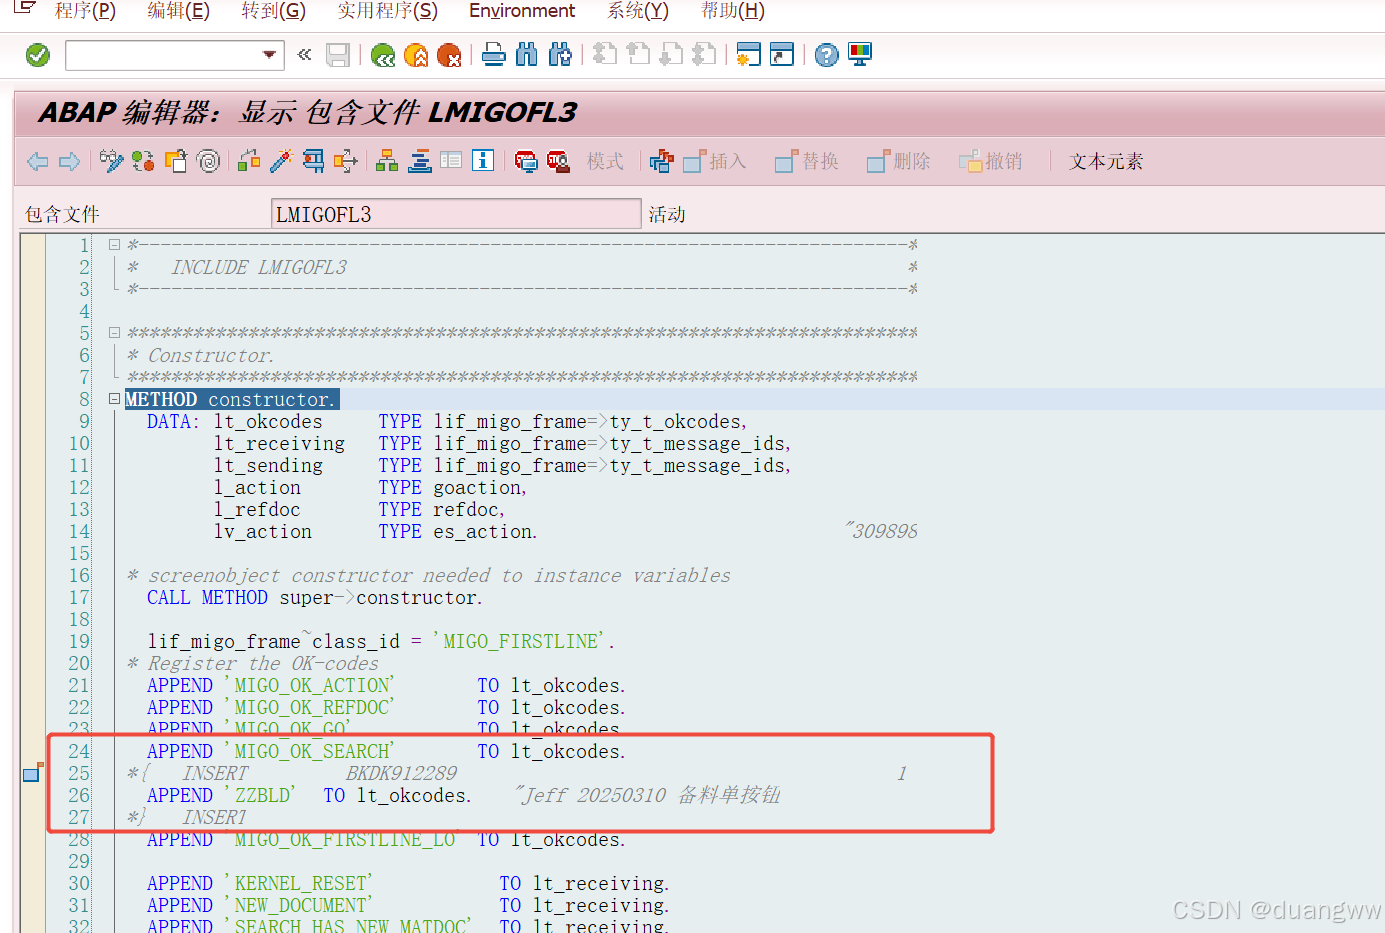
Task: Collapse the METHOD constructor code block
Action: pos(114,398)
